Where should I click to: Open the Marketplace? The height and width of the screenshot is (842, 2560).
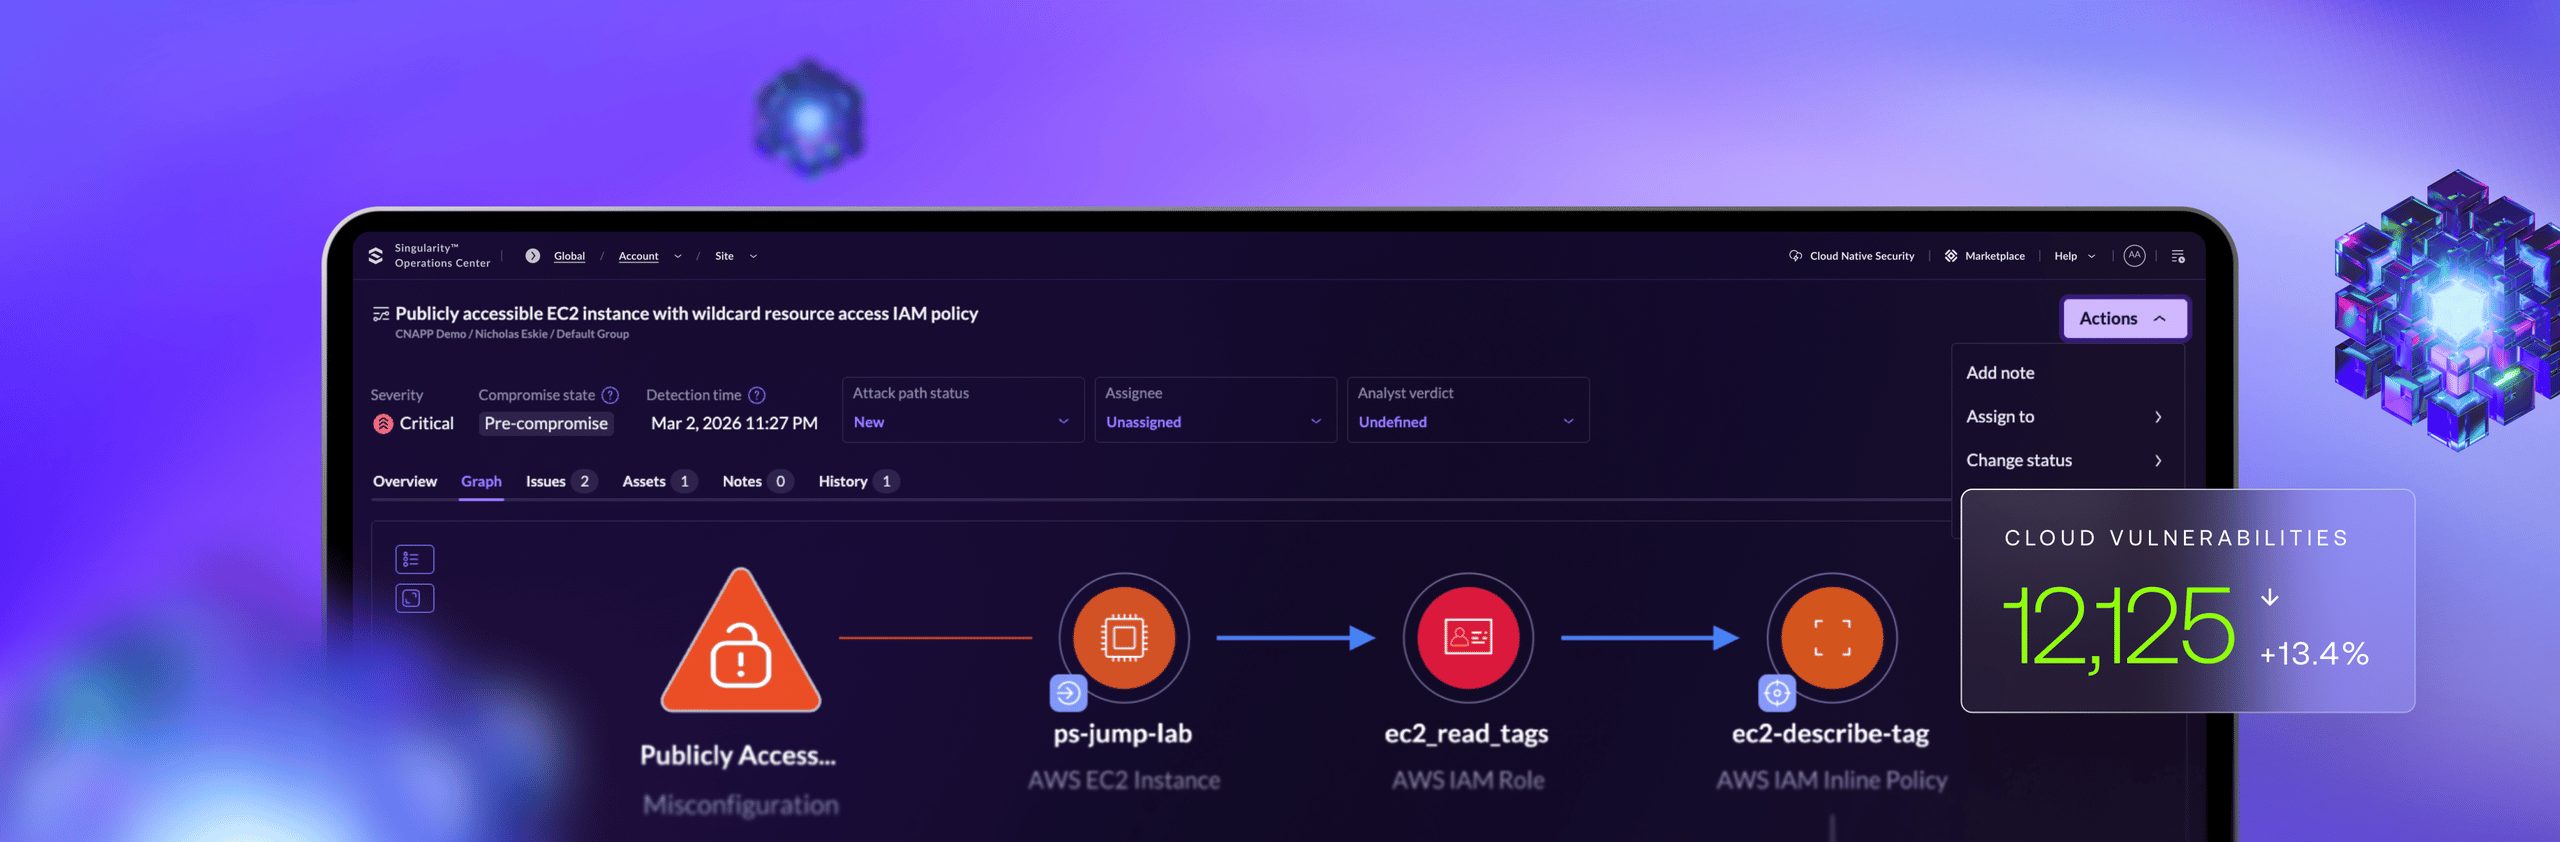(1995, 256)
